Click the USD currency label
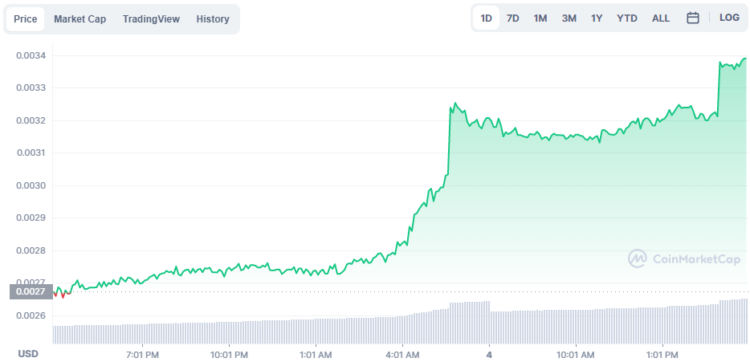 tap(28, 354)
